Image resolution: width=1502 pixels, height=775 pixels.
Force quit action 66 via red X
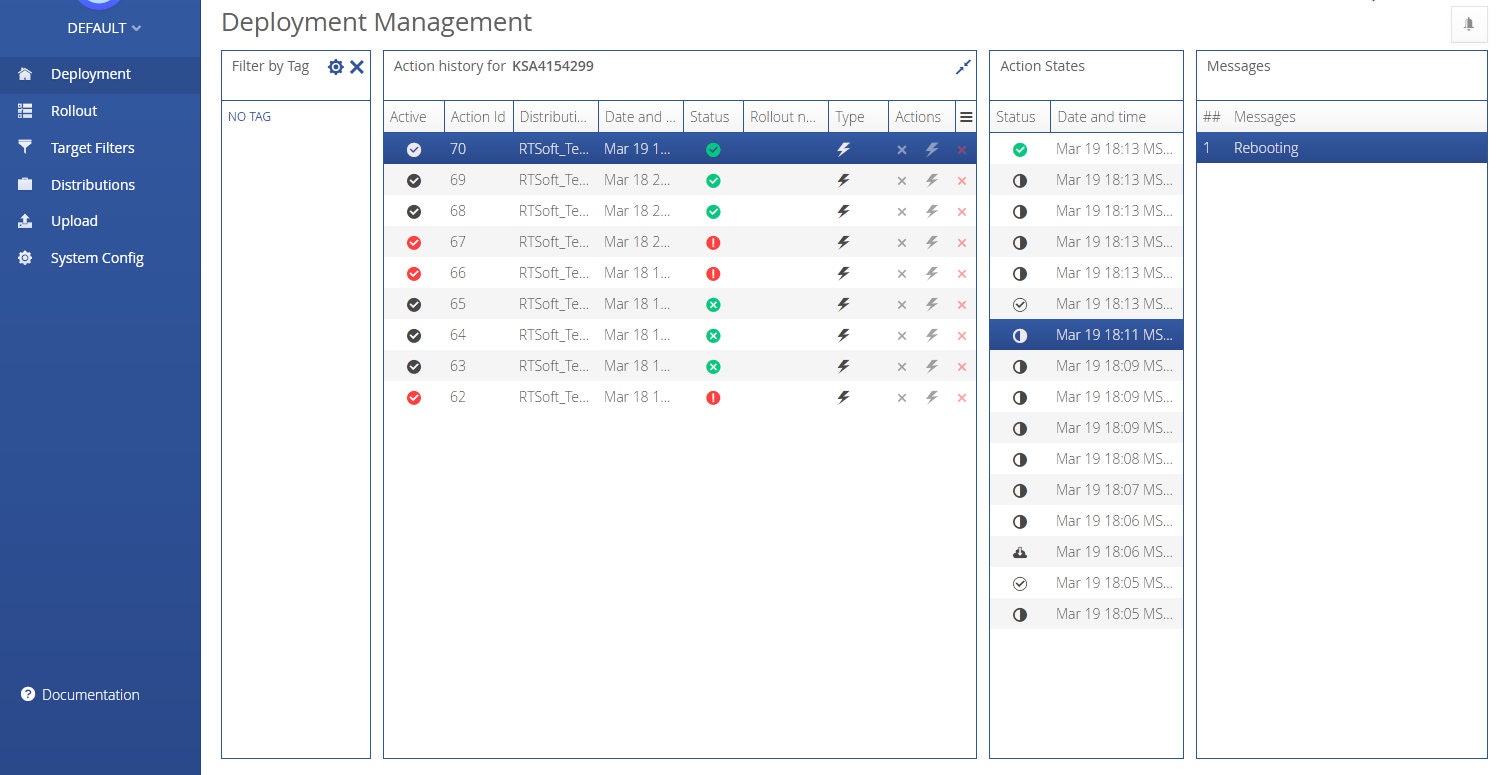(962, 274)
